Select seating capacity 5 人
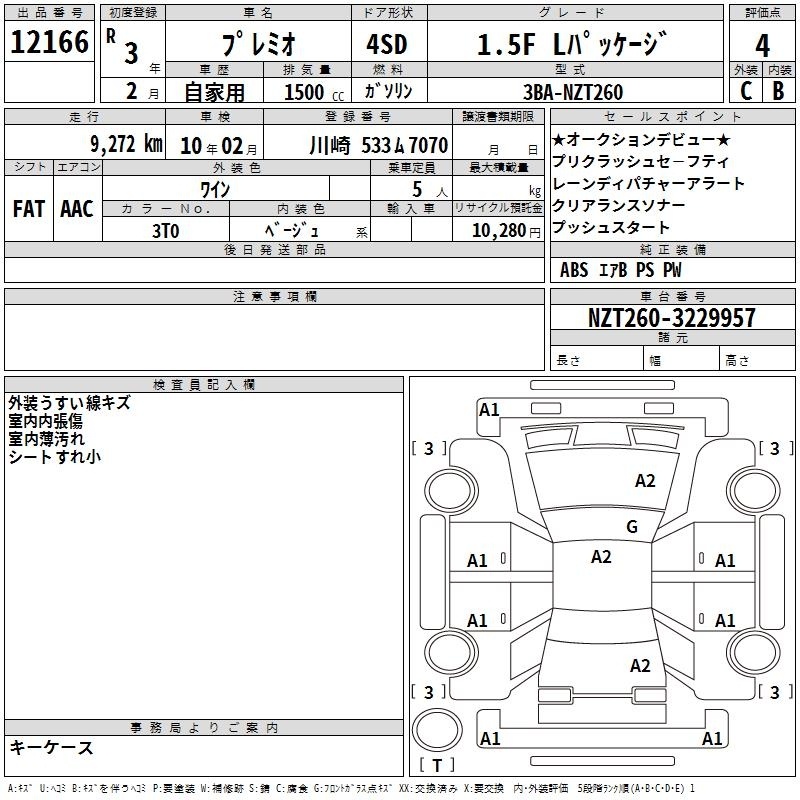 click(429, 190)
